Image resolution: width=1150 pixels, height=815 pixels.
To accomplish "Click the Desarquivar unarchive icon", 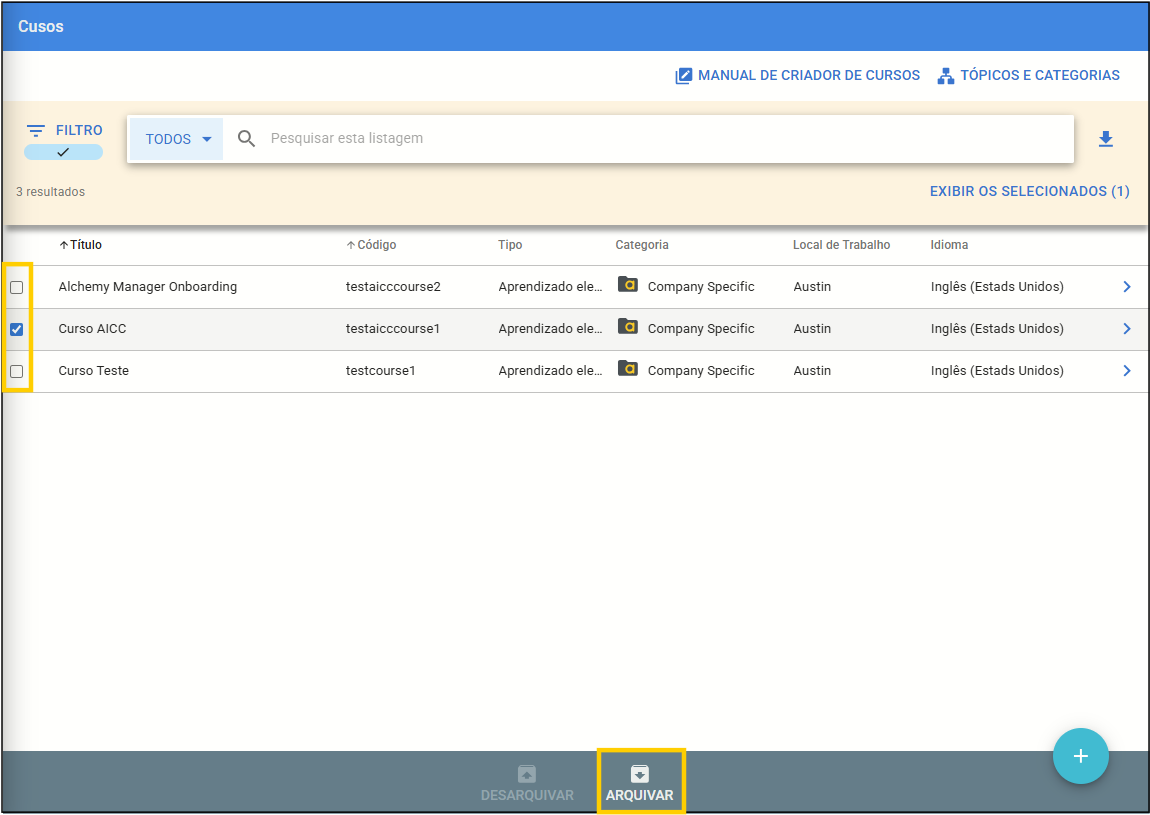I will [527, 774].
